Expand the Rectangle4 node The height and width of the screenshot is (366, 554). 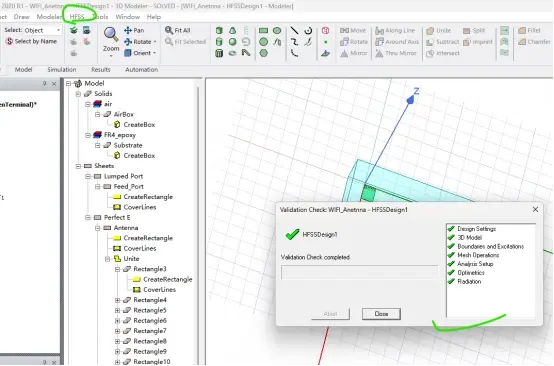point(117,300)
